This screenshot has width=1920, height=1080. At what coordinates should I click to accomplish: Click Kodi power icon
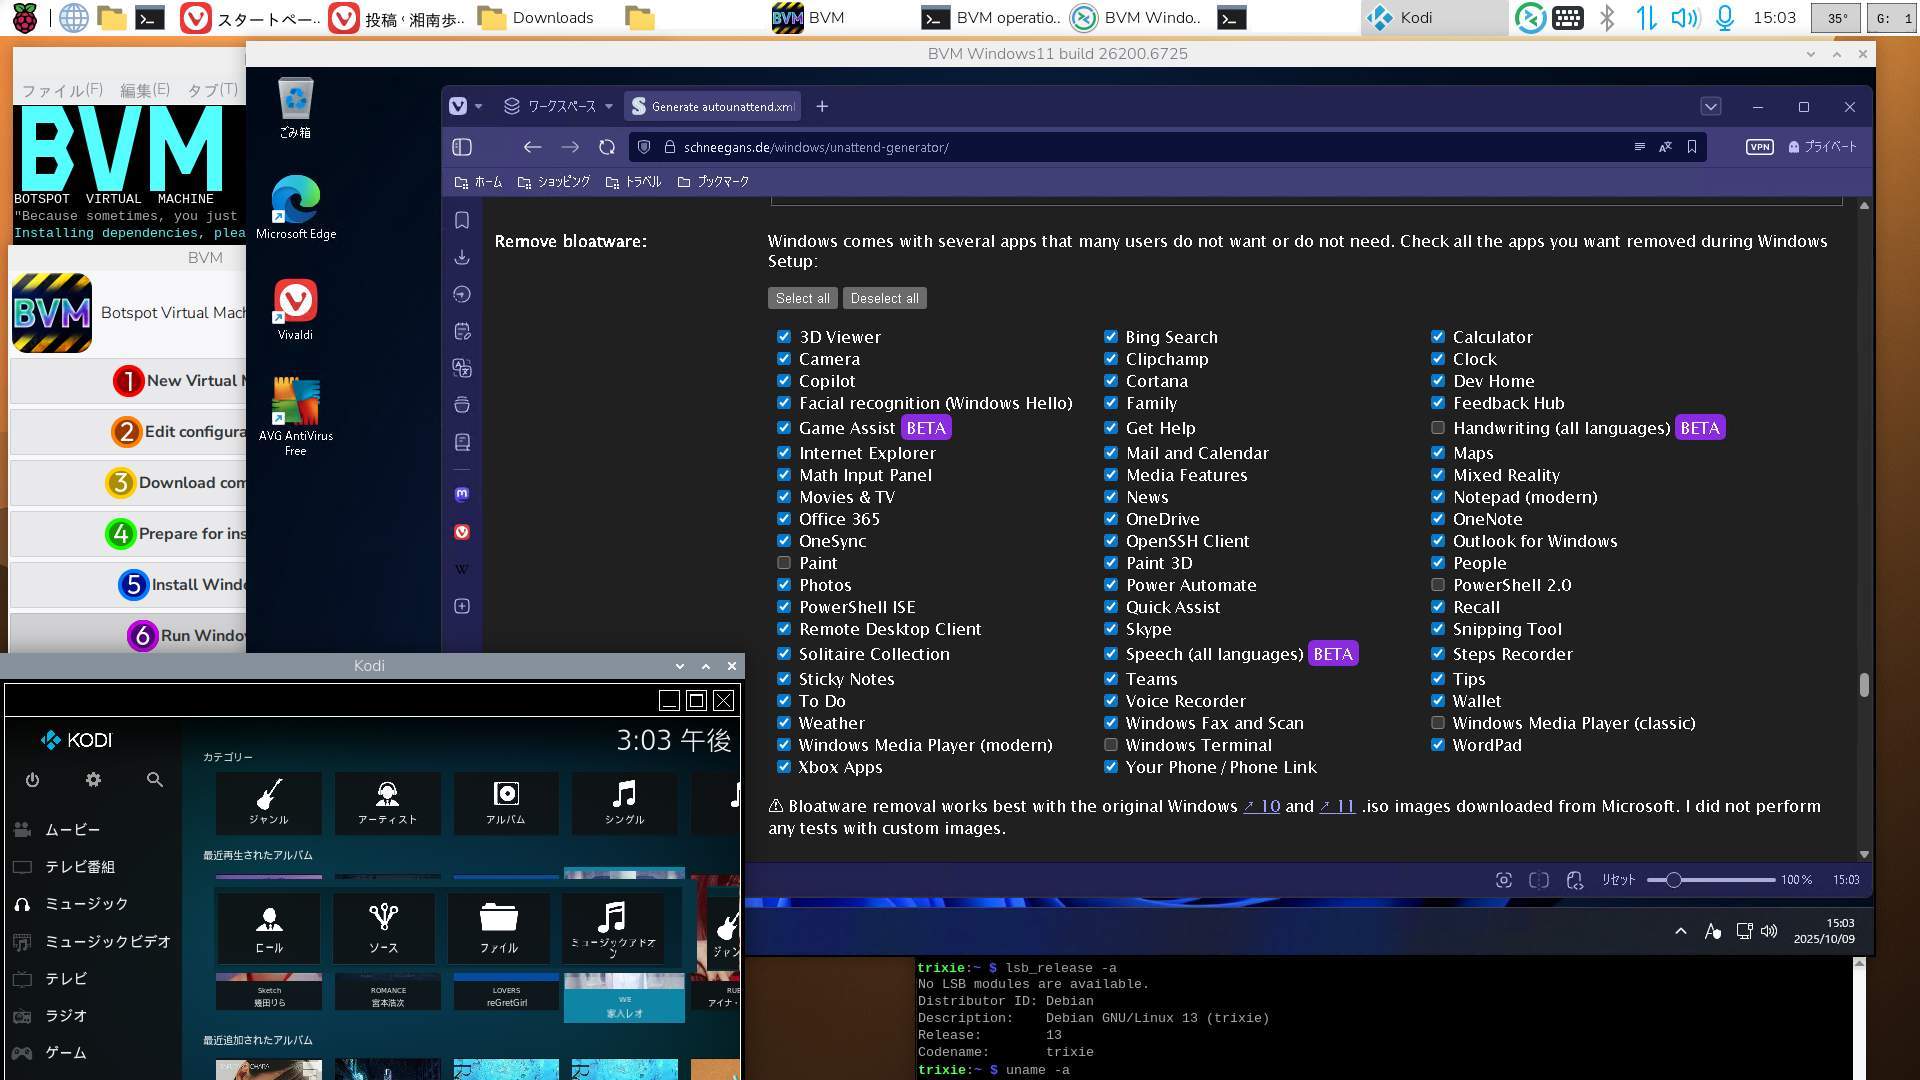(x=32, y=780)
